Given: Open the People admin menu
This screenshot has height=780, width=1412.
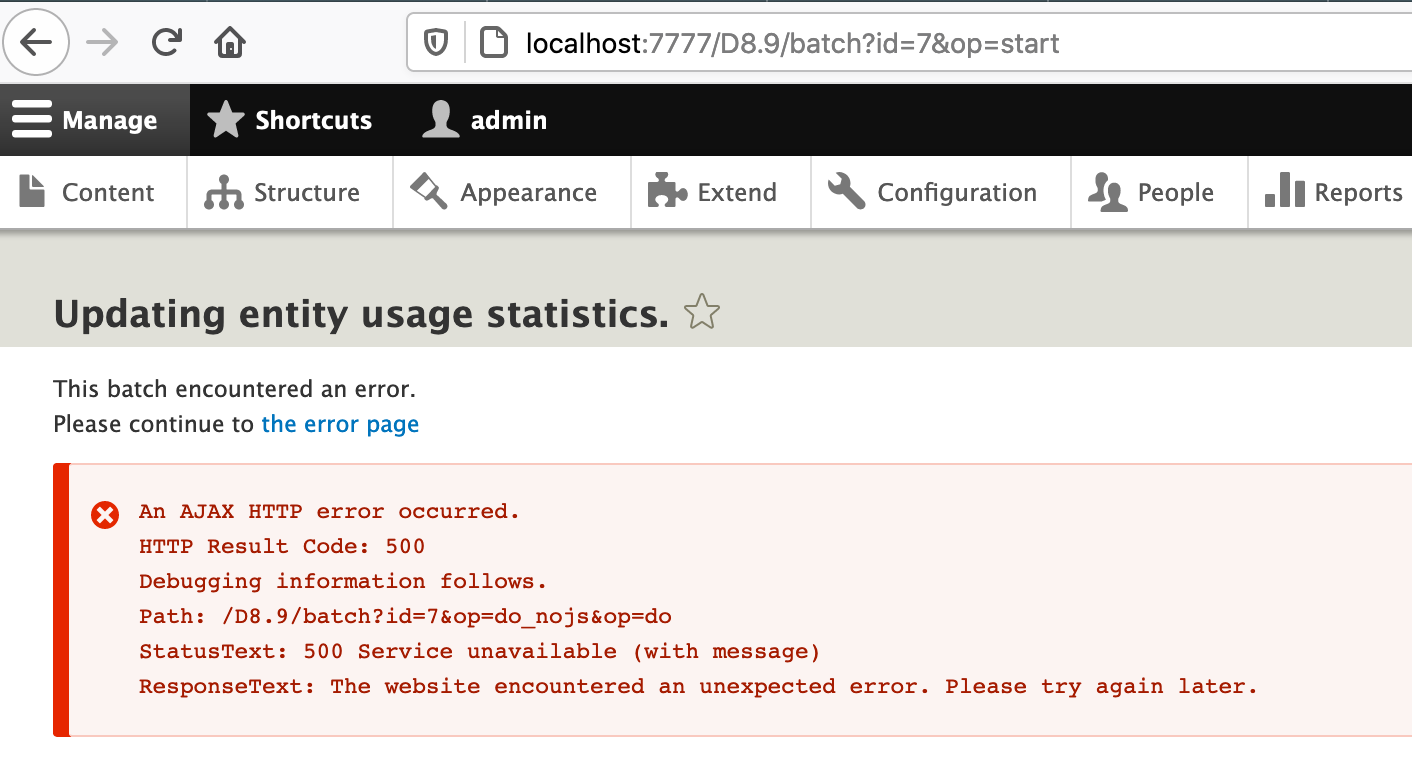Looking at the screenshot, I should click(x=1152, y=192).
